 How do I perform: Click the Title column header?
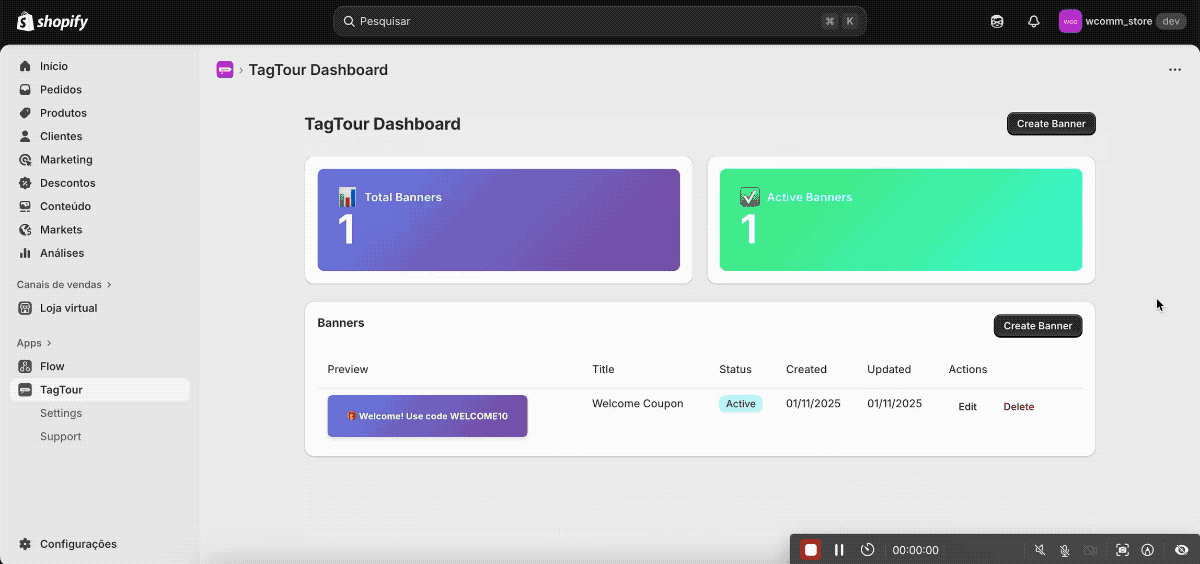(x=603, y=369)
